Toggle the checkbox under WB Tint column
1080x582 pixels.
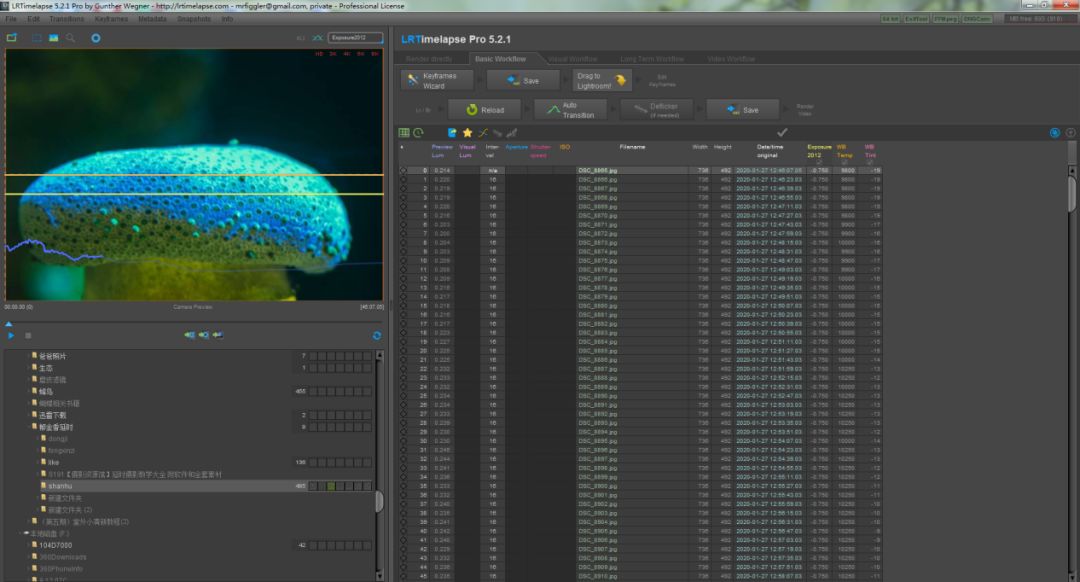870,163
